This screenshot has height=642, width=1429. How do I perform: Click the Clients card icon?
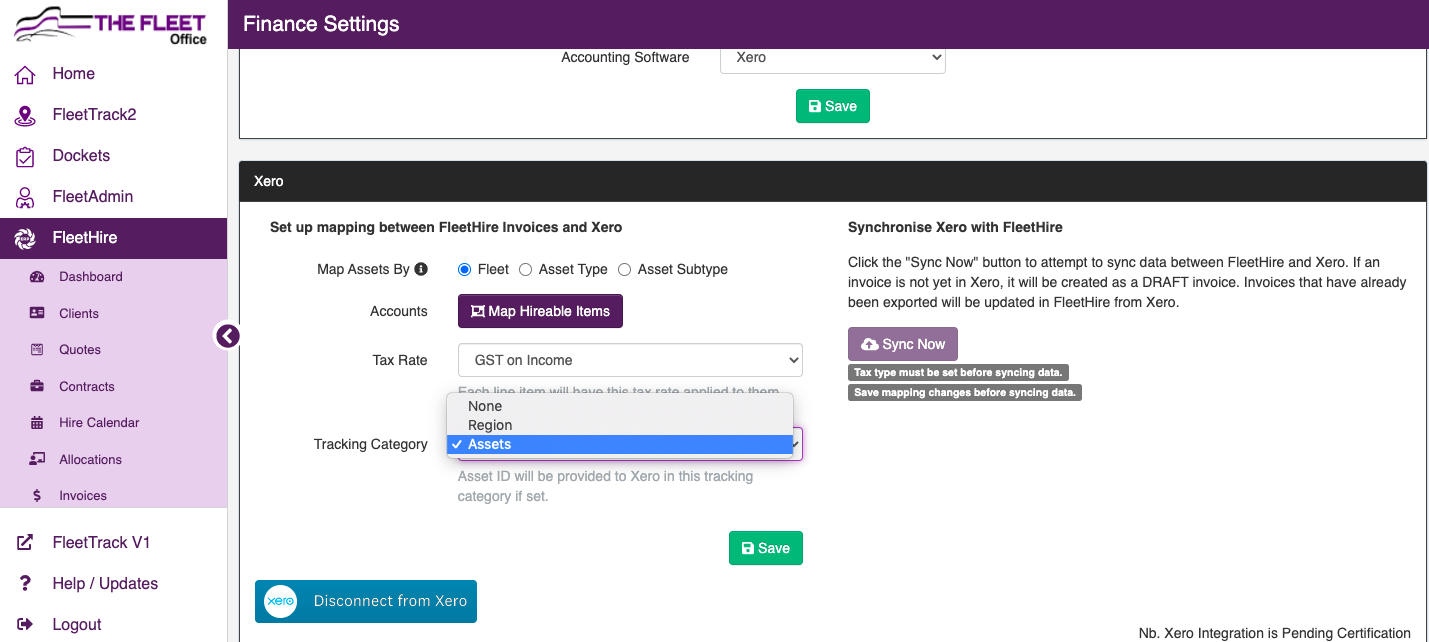(38, 313)
